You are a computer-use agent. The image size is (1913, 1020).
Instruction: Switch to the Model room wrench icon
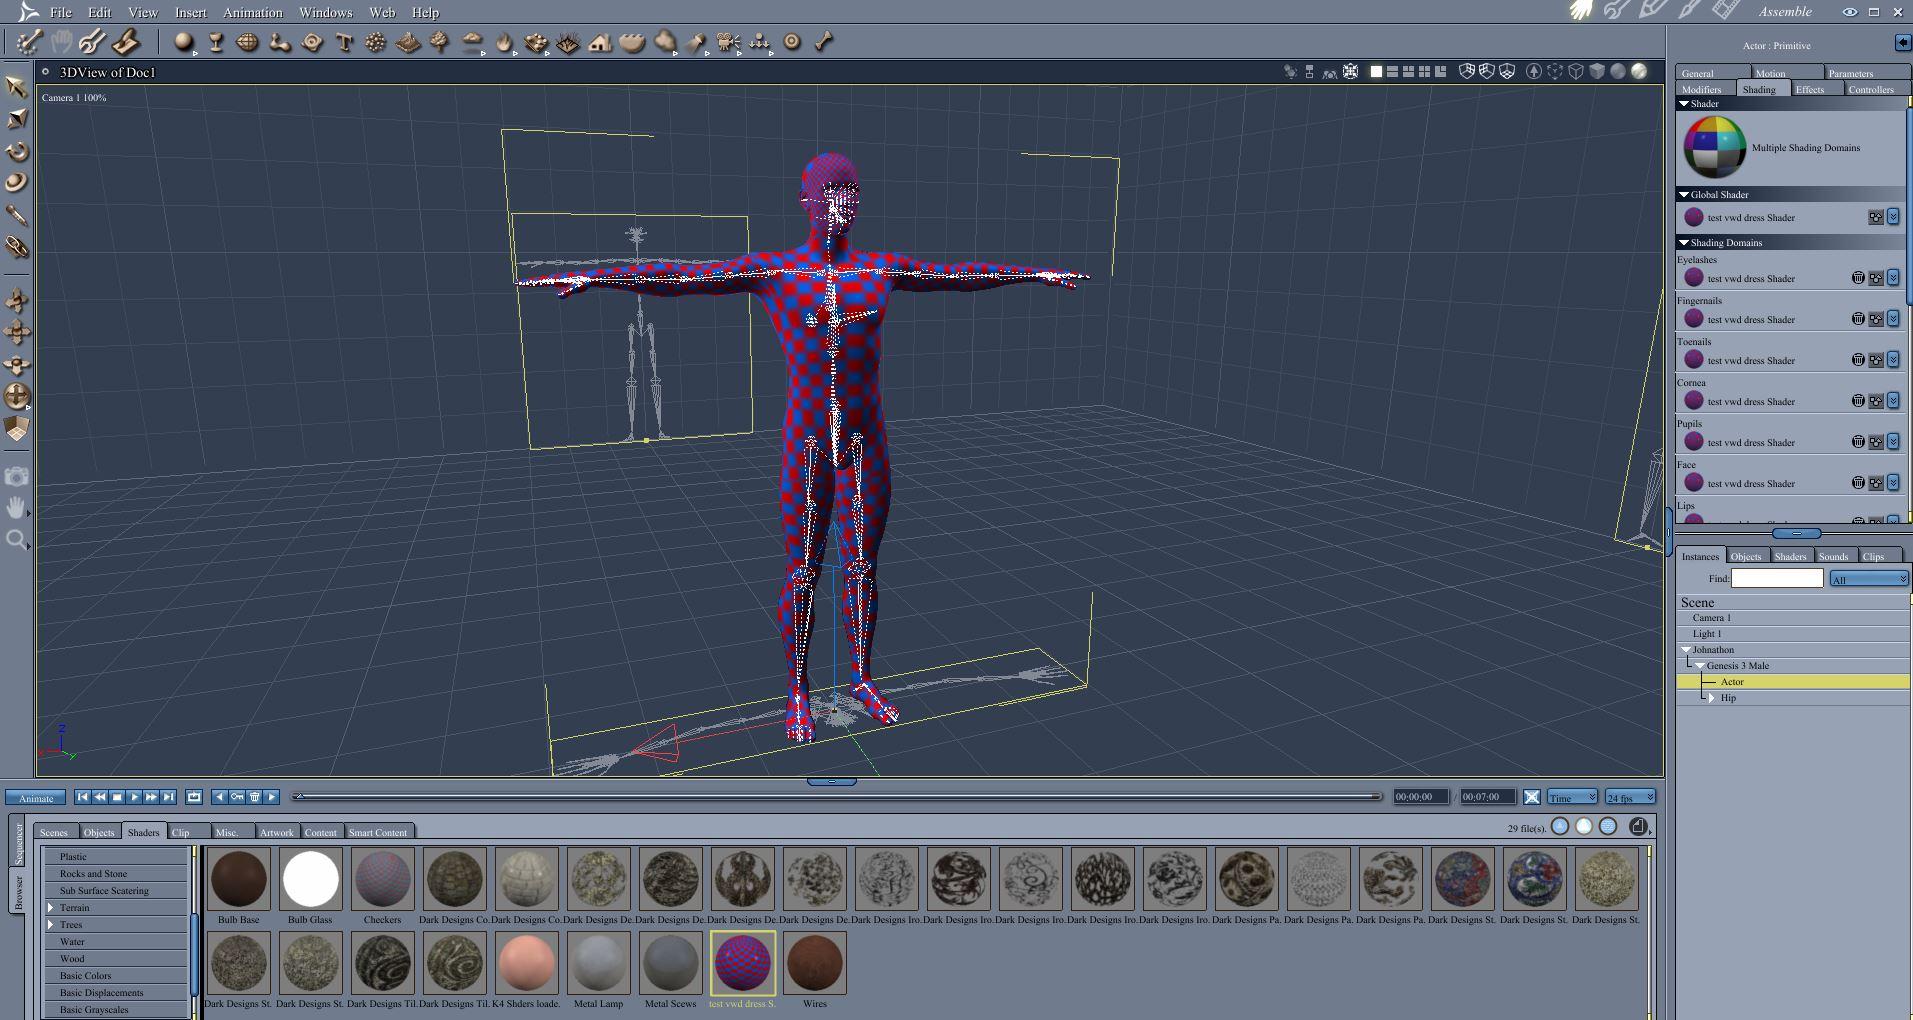1616,11
